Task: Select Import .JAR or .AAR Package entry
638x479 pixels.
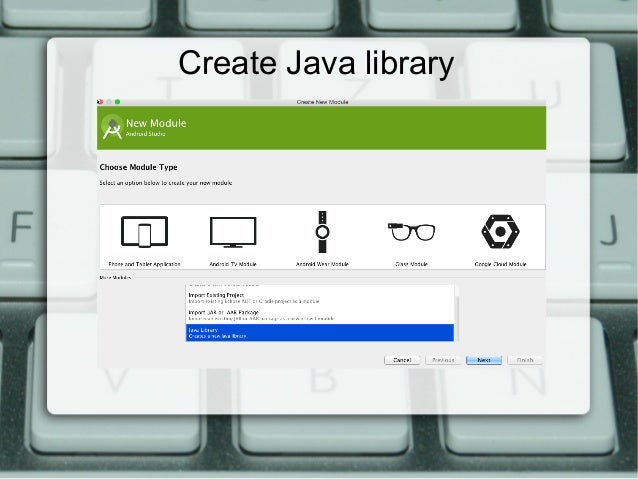Action: click(320, 315)
